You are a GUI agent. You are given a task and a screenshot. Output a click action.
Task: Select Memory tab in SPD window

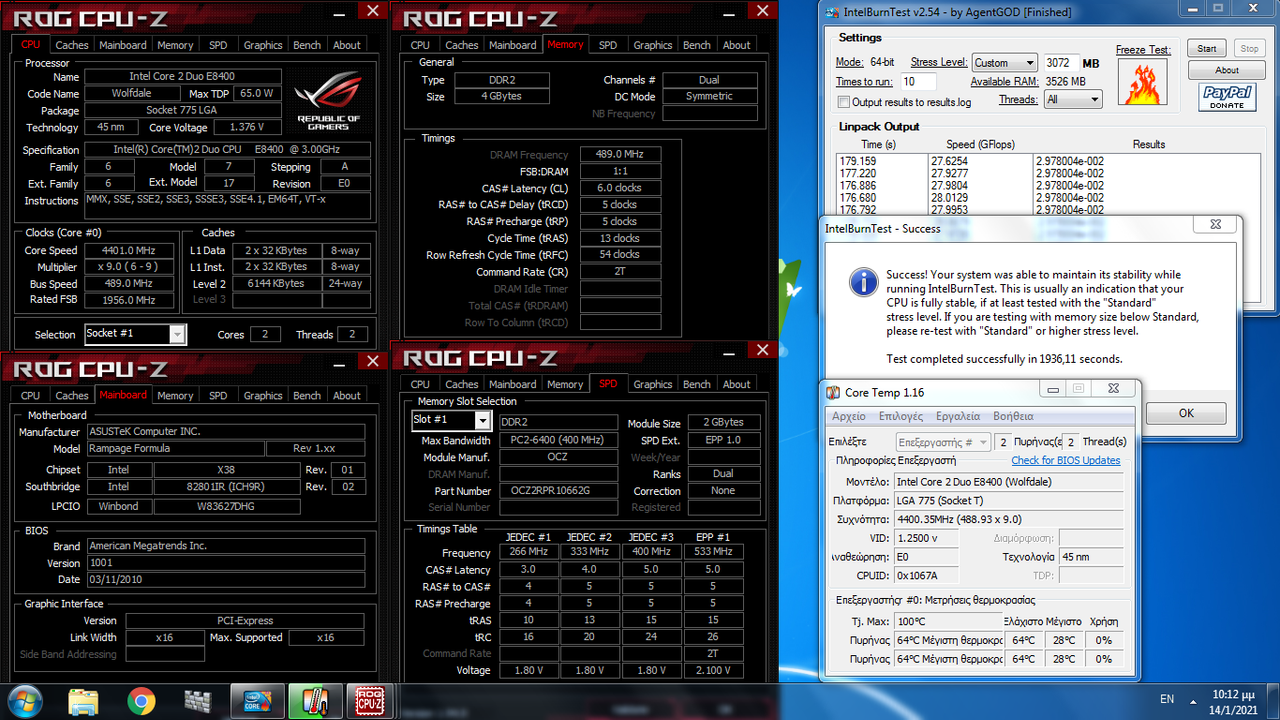[565, 384]
